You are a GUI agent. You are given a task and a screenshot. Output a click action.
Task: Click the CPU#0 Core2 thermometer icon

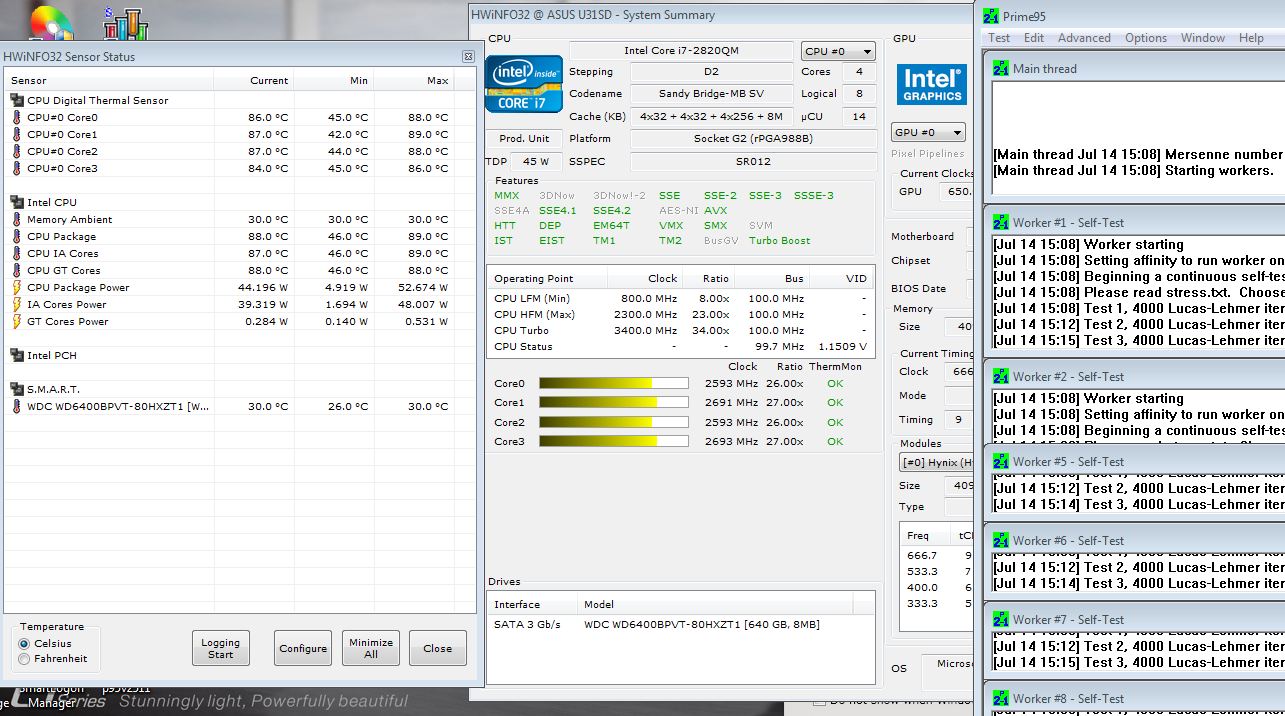pyautogui.click(x=17, y=151)
